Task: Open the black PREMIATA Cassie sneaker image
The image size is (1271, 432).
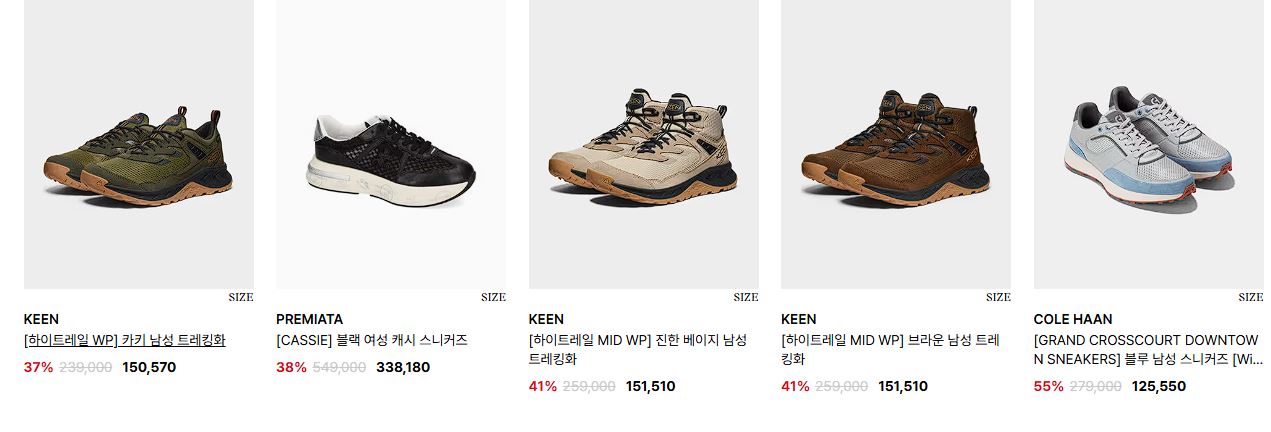Action: (391, 144)
